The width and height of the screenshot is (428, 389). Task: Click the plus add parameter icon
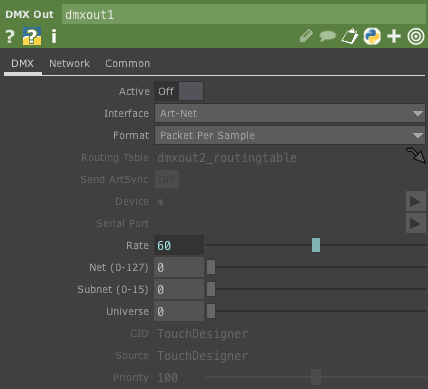tap(394, 36)
